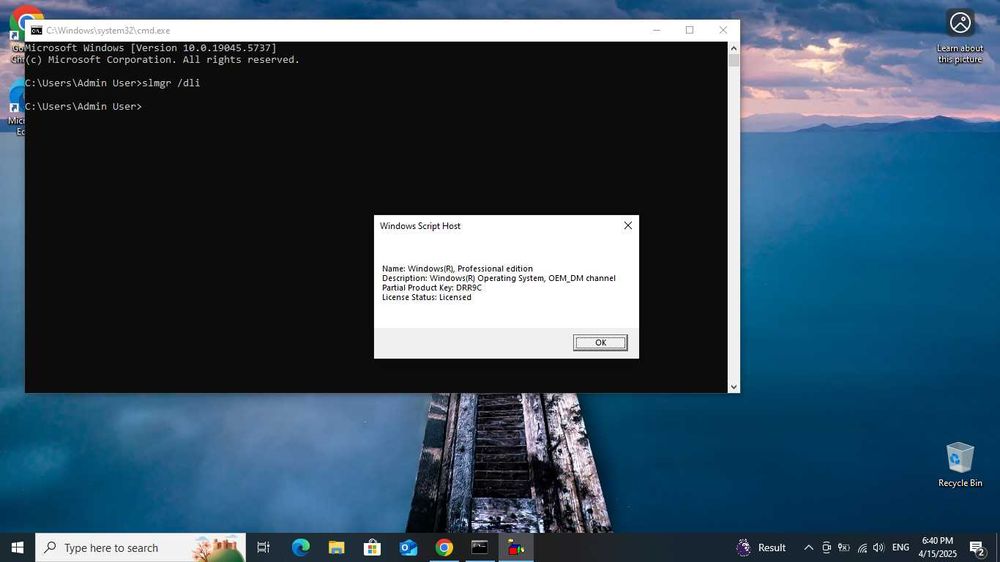Open the Result news widget on taskbar
1000x562 pixels.
[761, 547]
